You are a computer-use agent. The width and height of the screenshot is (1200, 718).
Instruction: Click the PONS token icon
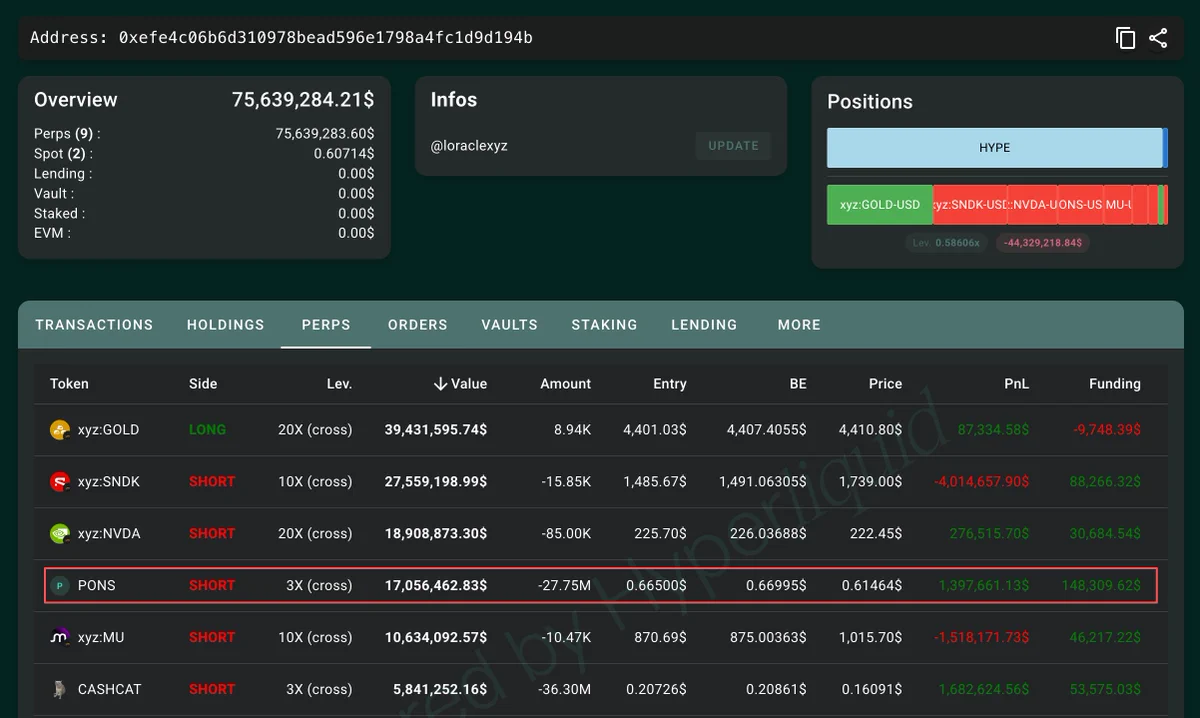tap(60, 586)
